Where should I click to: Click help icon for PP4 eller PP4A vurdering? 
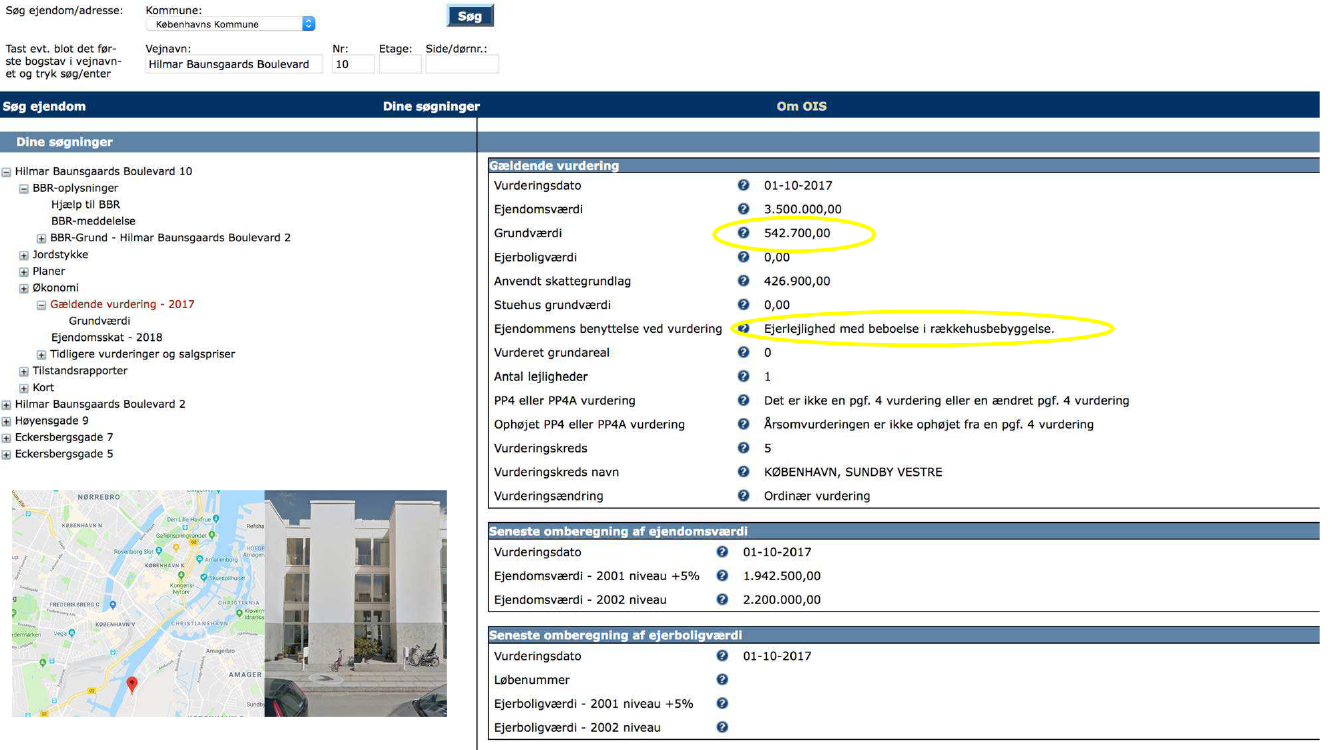(743, 400)
